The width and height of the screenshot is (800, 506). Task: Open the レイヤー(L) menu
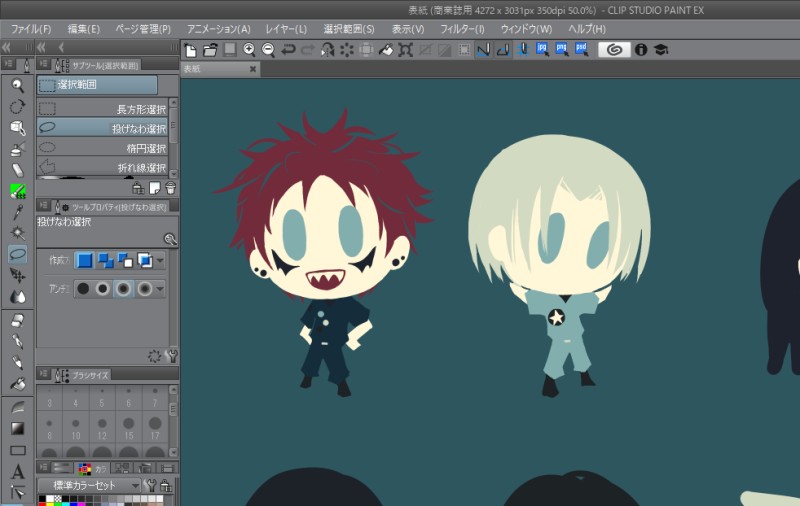pyautogui.click(x=287, y=29)
